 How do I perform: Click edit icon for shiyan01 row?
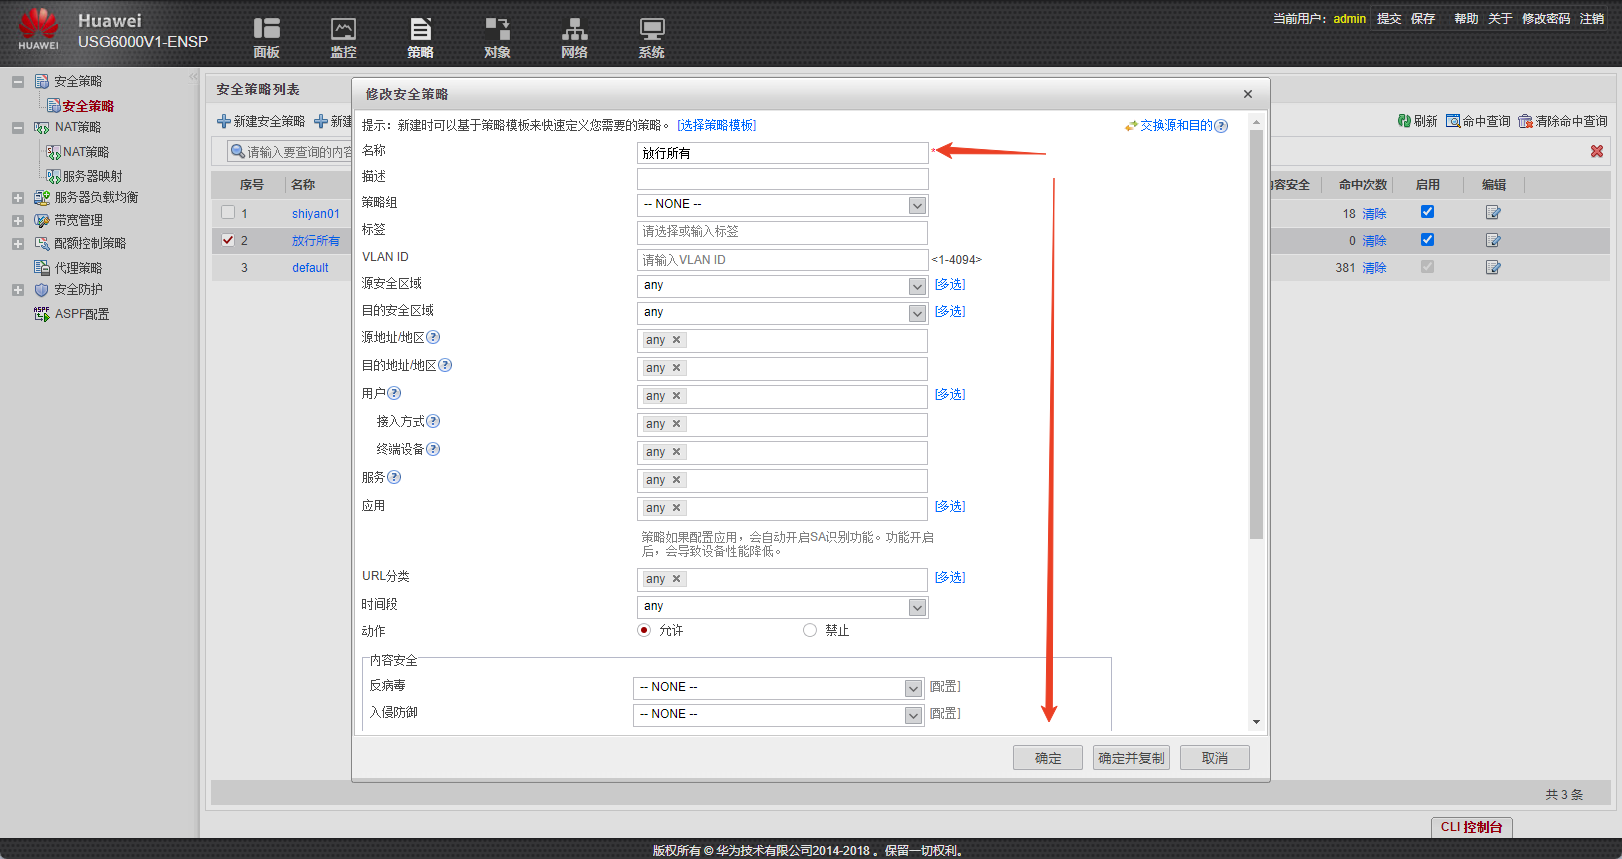[x=1493, y=212]
